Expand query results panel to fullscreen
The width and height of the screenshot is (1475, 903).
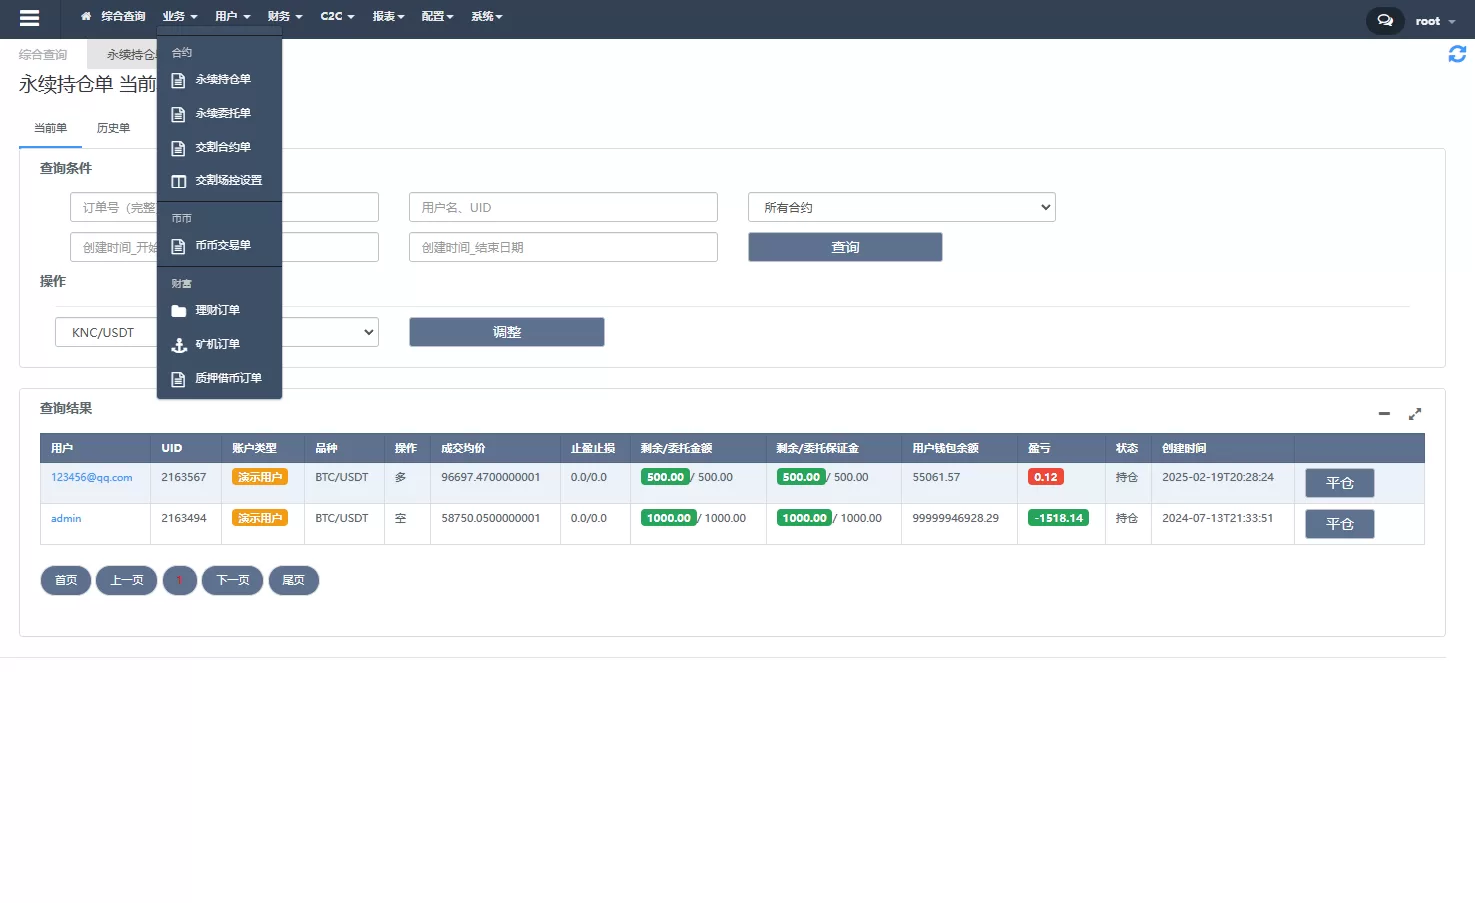(1415, 413)
